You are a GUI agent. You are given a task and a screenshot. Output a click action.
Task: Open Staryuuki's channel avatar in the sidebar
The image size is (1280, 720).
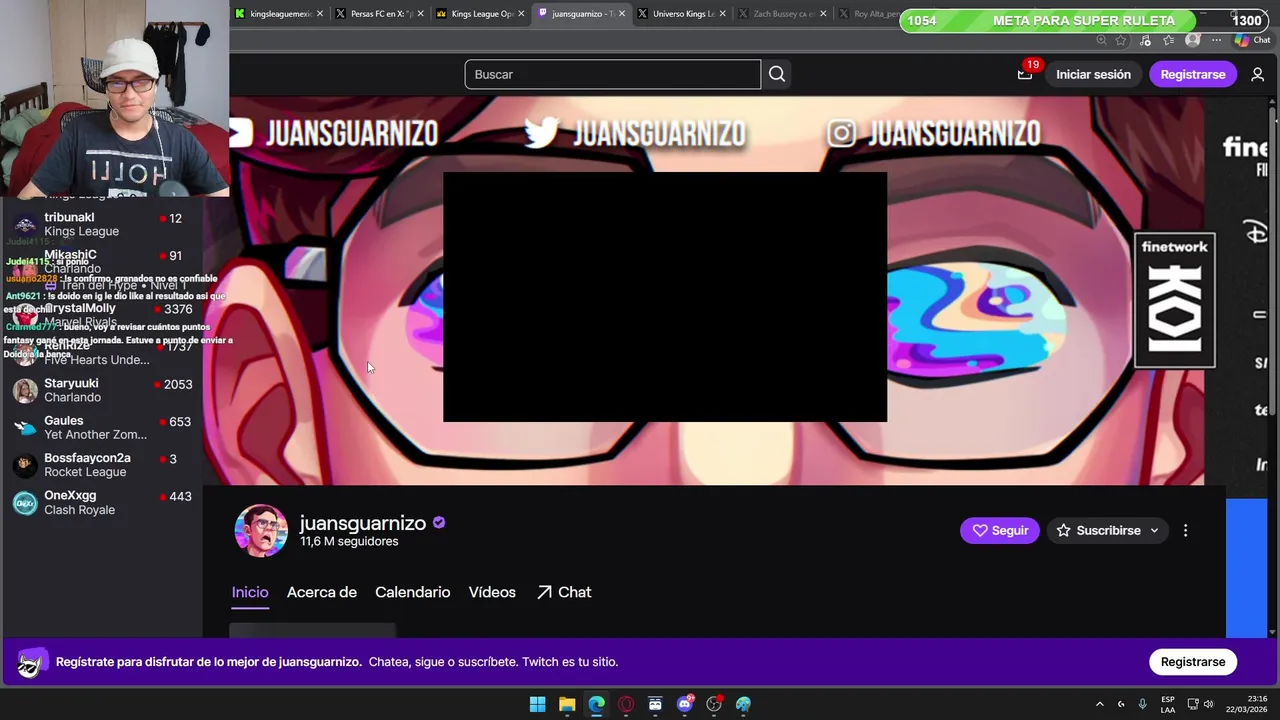(26, 391)
